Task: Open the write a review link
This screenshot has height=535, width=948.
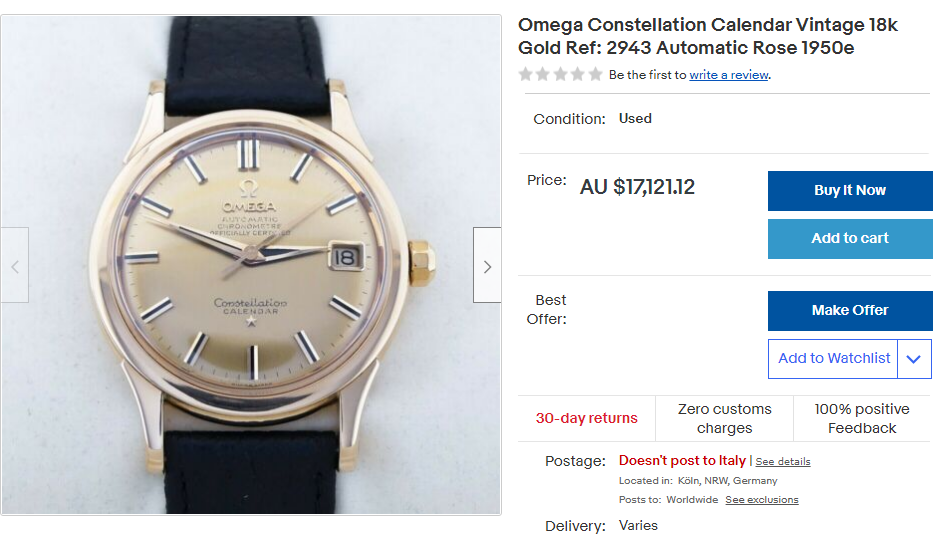Action: click(729, 75)
